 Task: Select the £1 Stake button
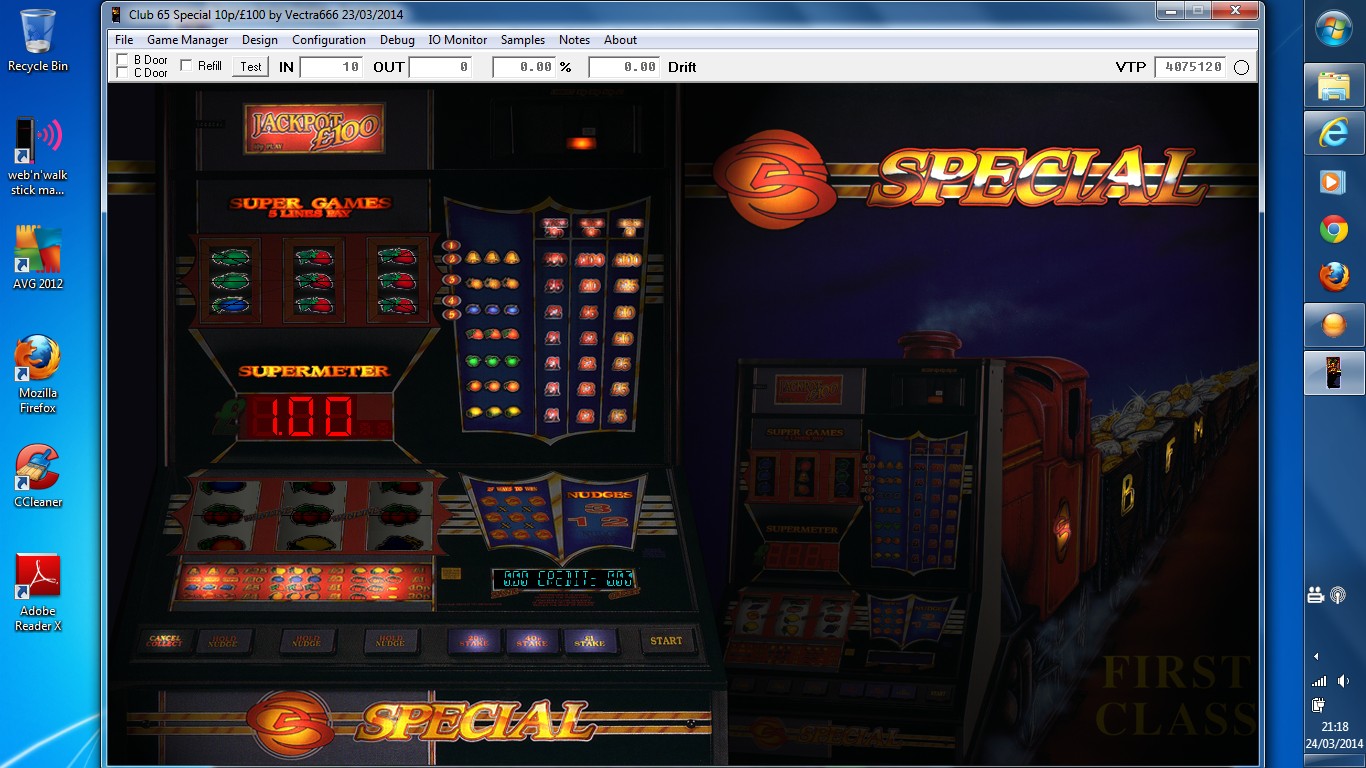pos(589,641)
